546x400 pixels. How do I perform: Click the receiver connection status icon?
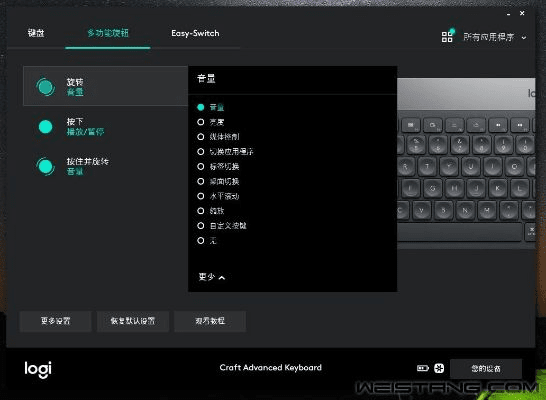click(439, 368)
